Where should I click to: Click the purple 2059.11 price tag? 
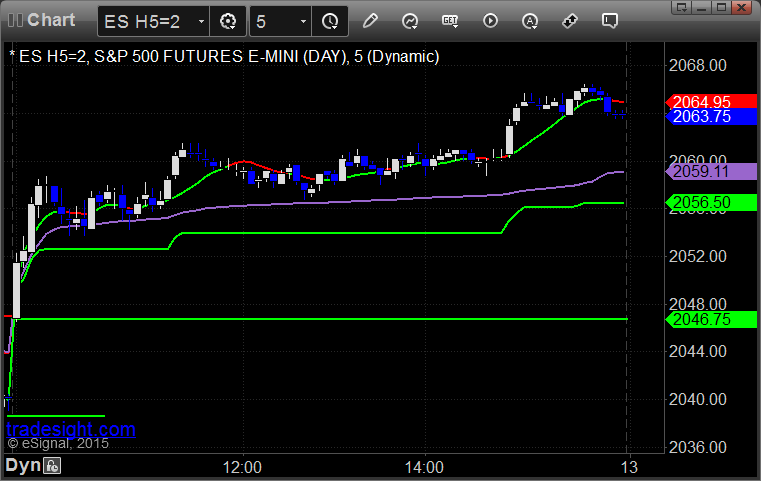[x=711, y=171]
